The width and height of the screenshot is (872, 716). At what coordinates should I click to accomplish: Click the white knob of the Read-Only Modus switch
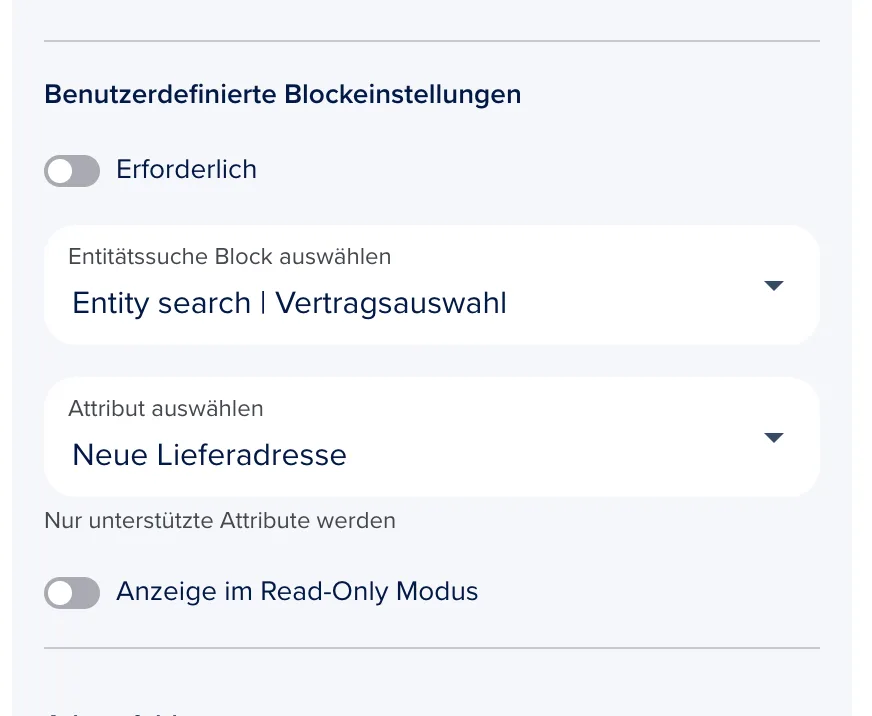(x=60, y=592)
